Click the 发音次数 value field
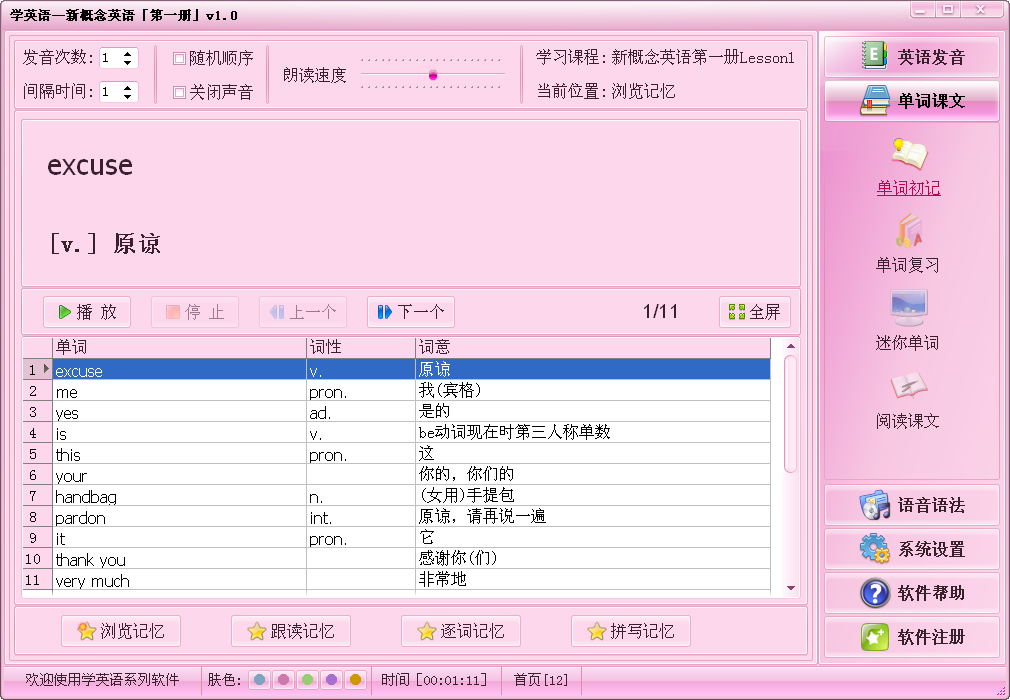The image size is (1010, 700). [111, 58]
